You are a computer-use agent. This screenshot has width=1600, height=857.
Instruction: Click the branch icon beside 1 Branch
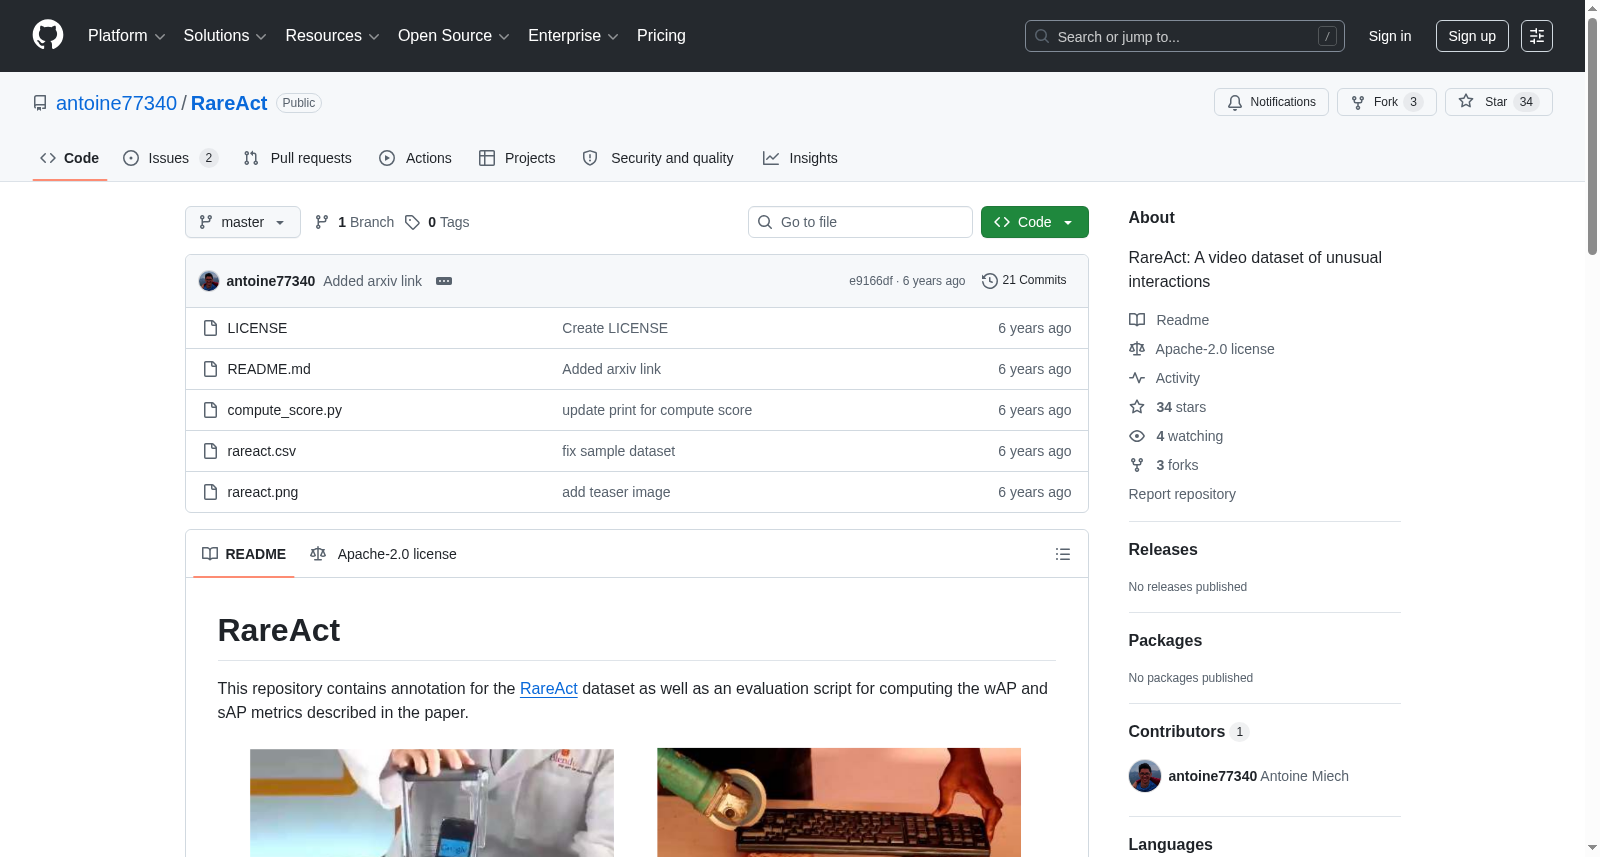click(x=322, y=222)
